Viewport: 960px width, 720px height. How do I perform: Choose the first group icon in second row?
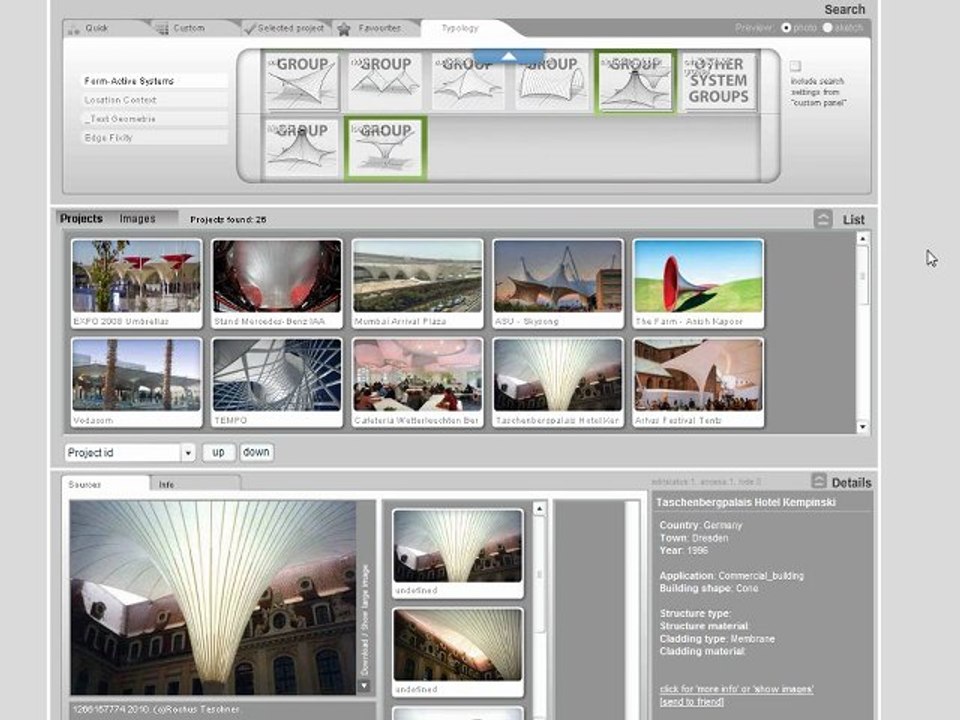pyautogui.click(x=301, y=148)
